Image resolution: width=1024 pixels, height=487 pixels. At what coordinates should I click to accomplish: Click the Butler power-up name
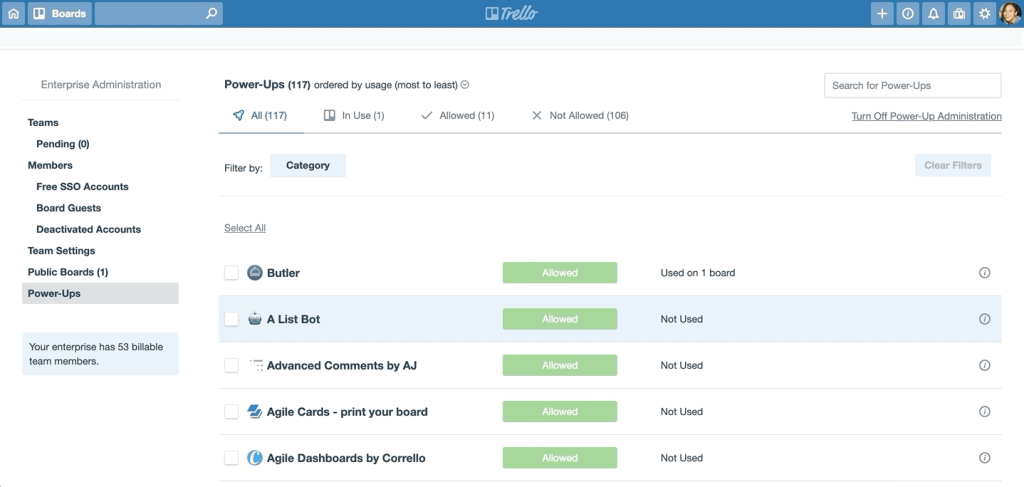pos(283,273)
